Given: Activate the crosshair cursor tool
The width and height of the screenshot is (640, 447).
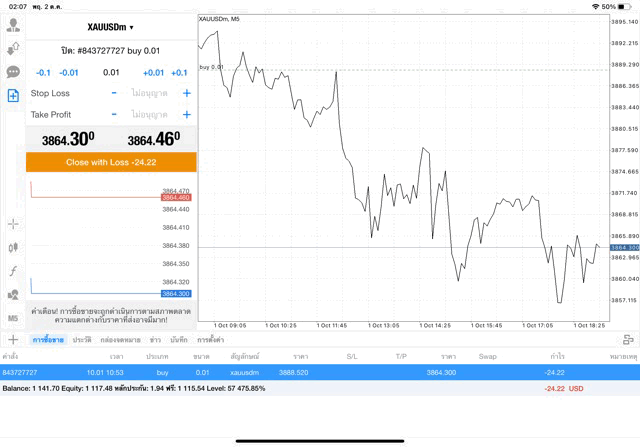Looking at the screenshot, I should coord(13,223).
